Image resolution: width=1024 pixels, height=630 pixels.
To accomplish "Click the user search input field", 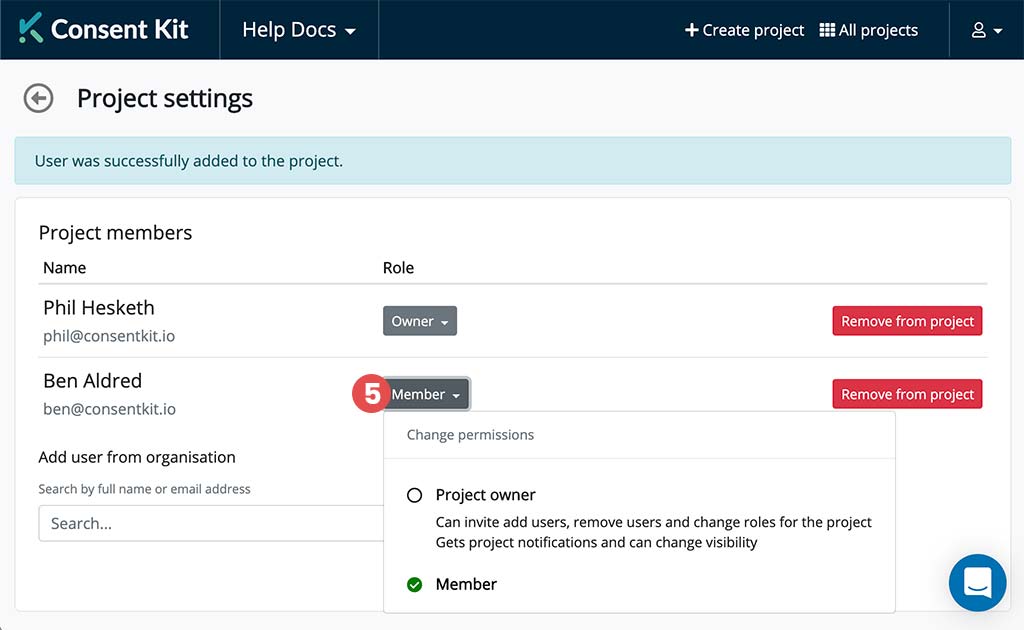I will (x=210, y=523).
